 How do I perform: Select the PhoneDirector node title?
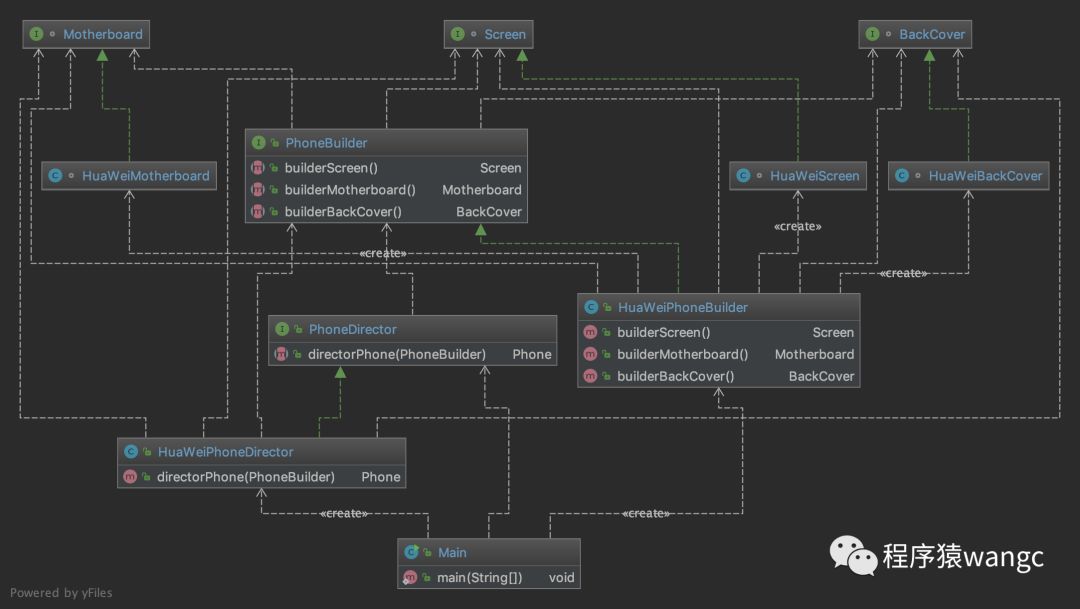[353, 329]
